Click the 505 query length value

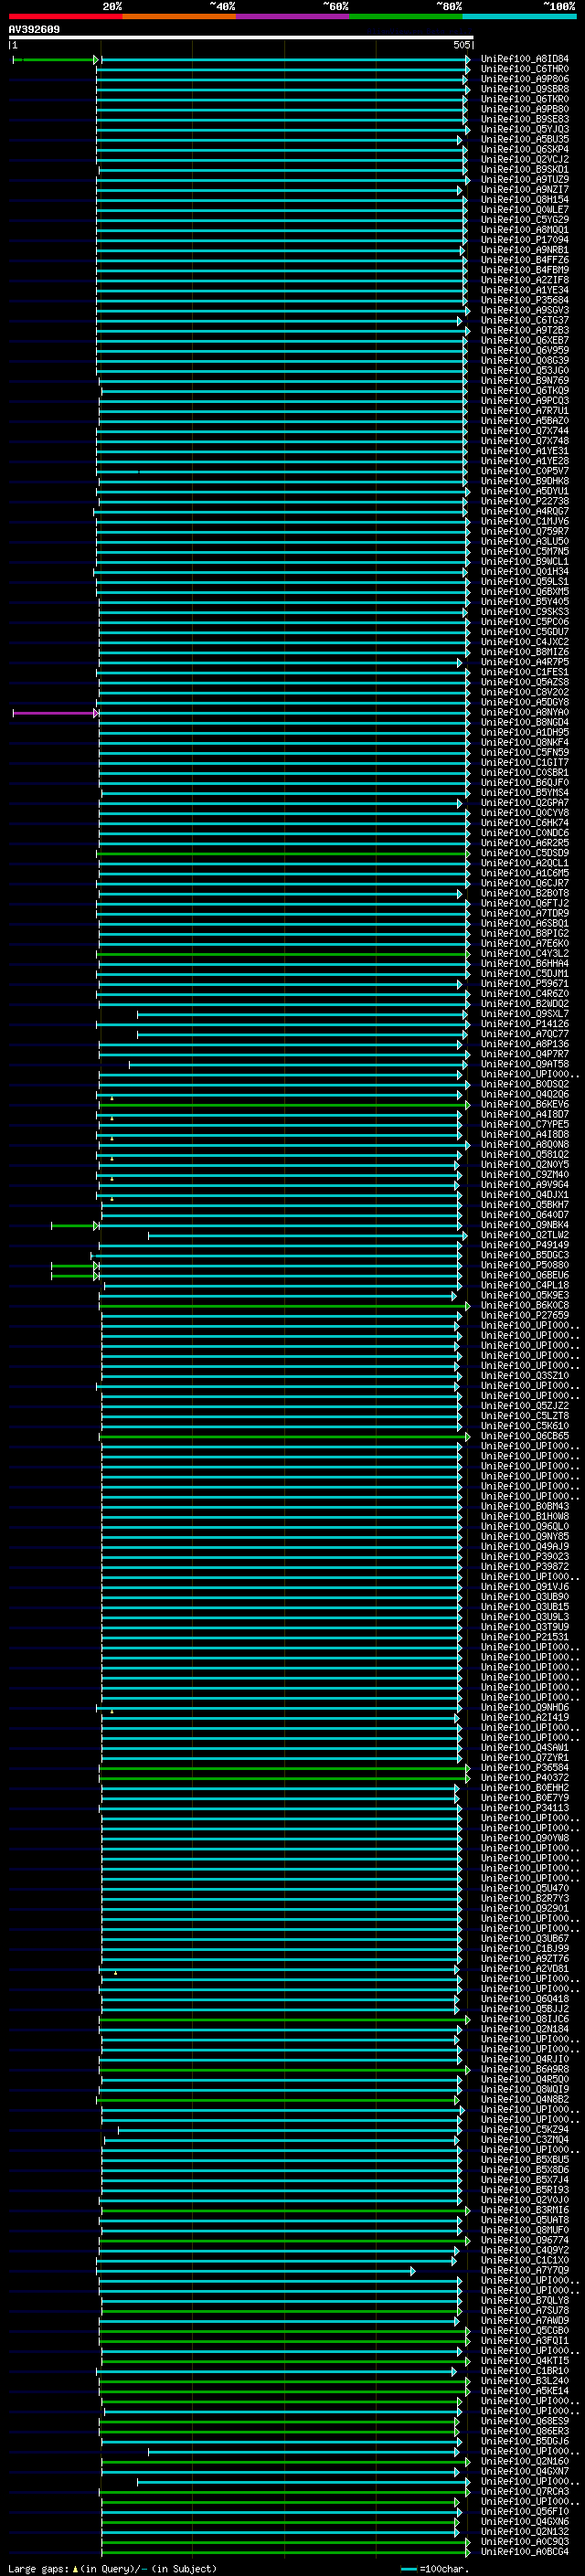tap(461, 45)
